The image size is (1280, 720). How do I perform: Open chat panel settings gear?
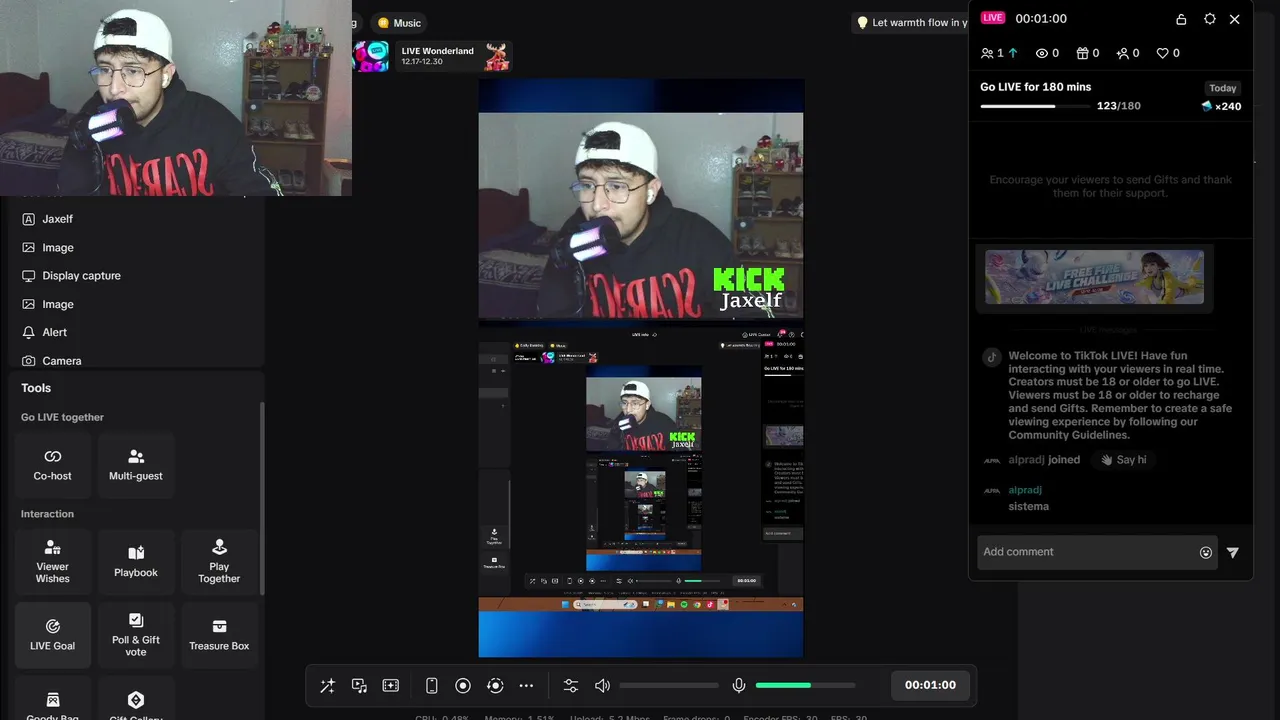pos(1210,19)
